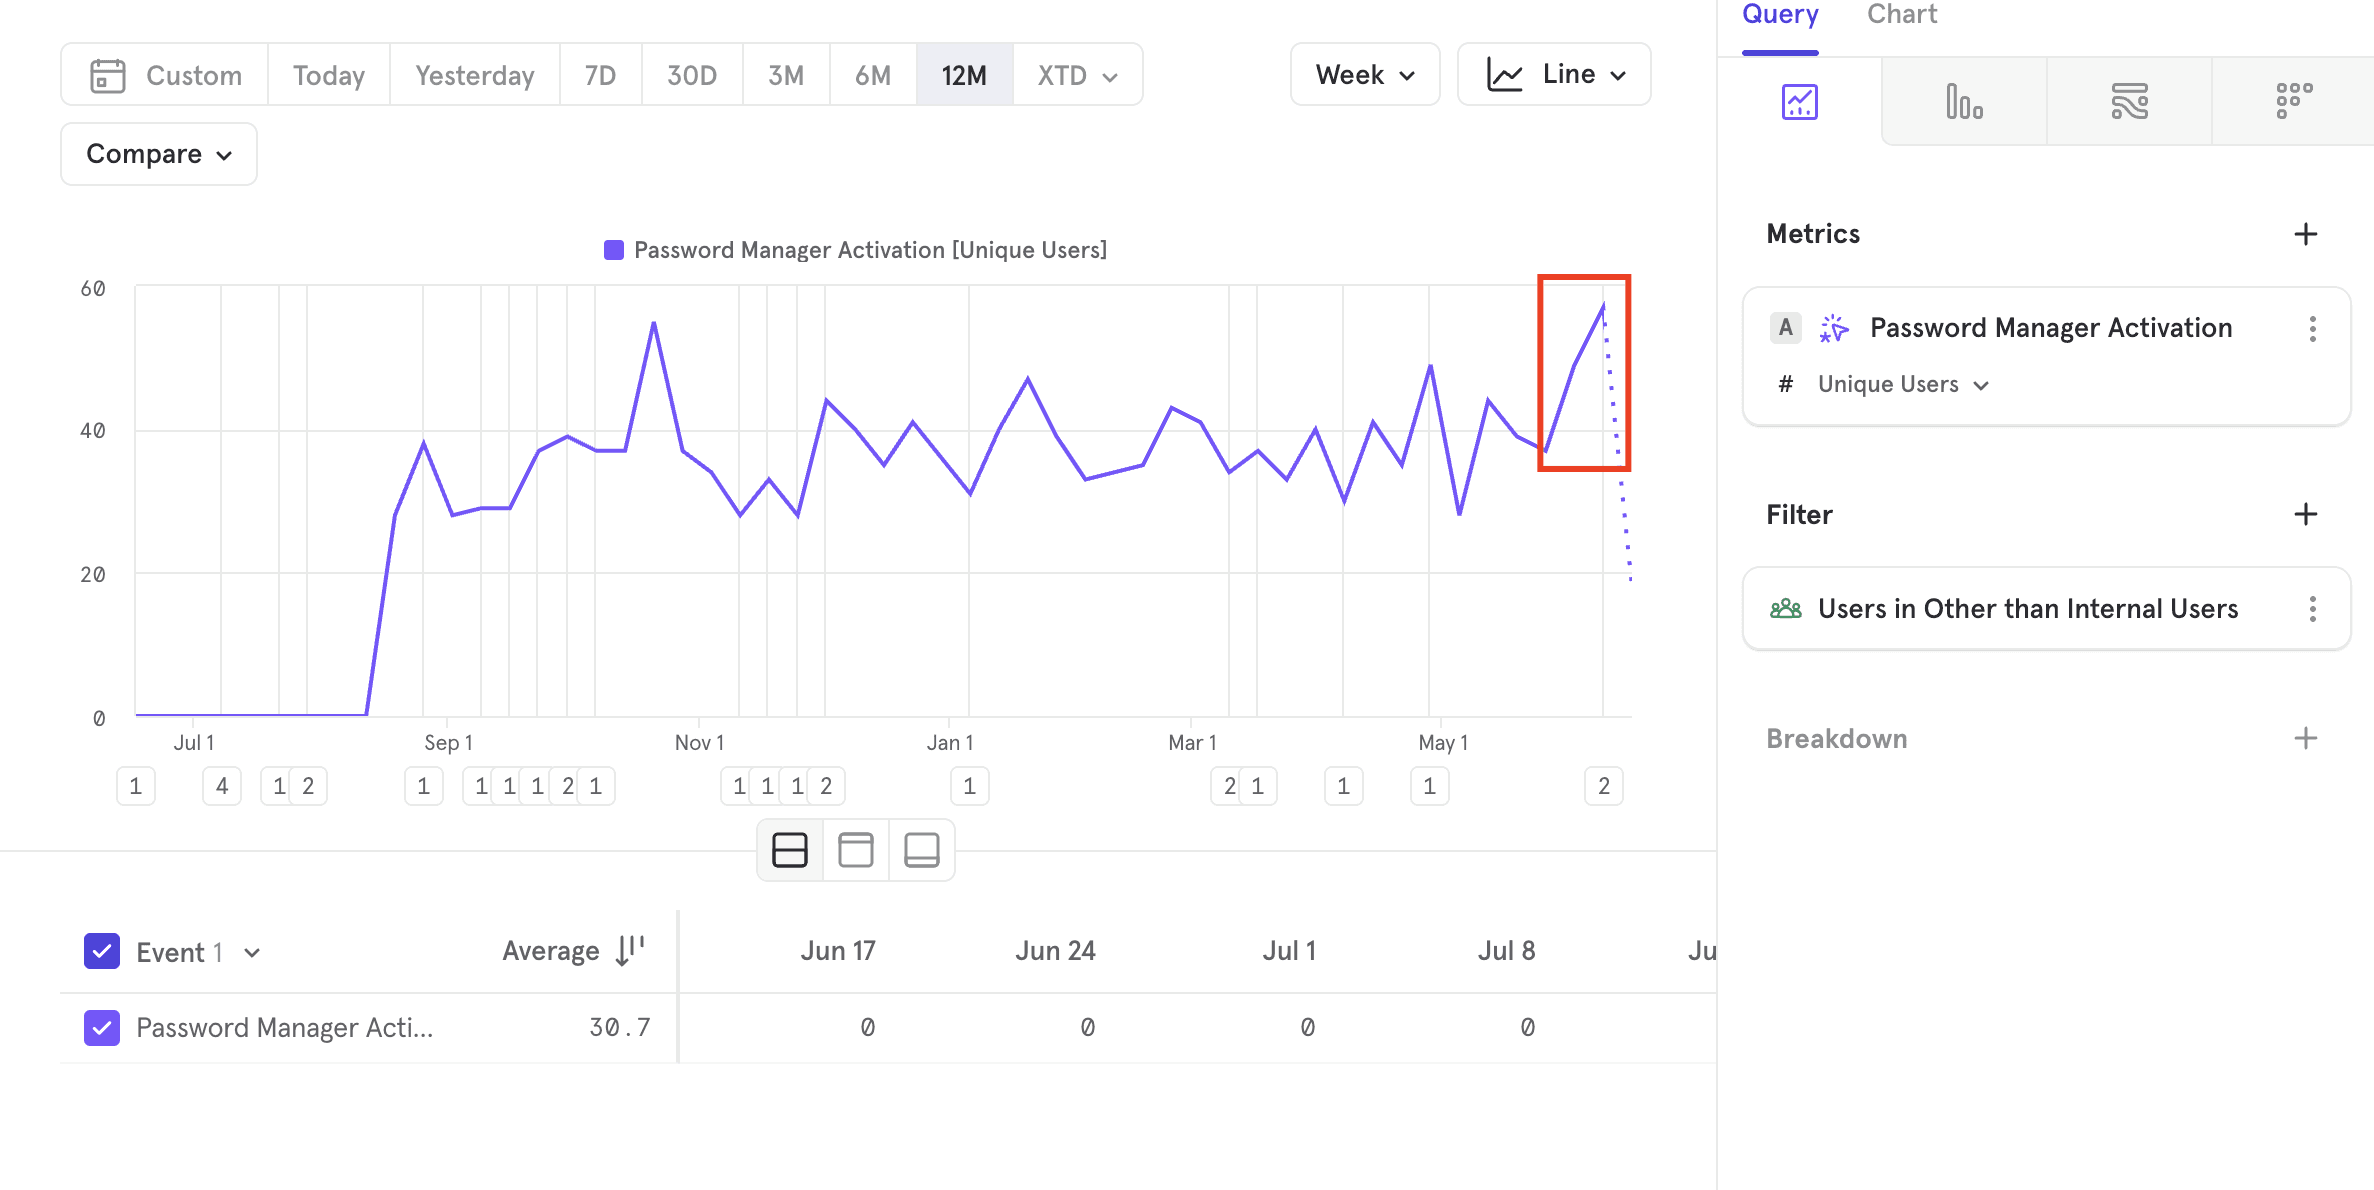The height and width of the screenshot is (1190, 2374).
Task: Open the Unique Users measurement dropdown
Action: [x=1903, y=385]
